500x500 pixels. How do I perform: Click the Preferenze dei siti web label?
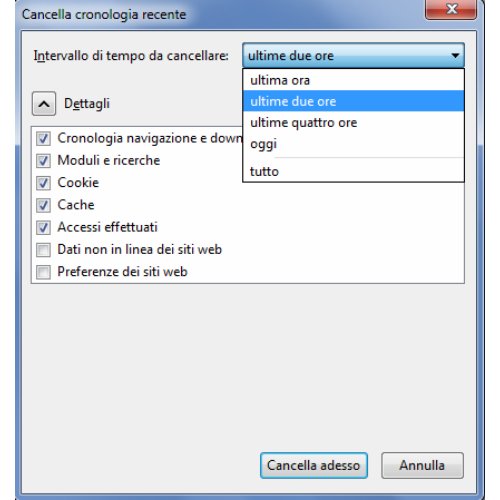click(122, 272)
